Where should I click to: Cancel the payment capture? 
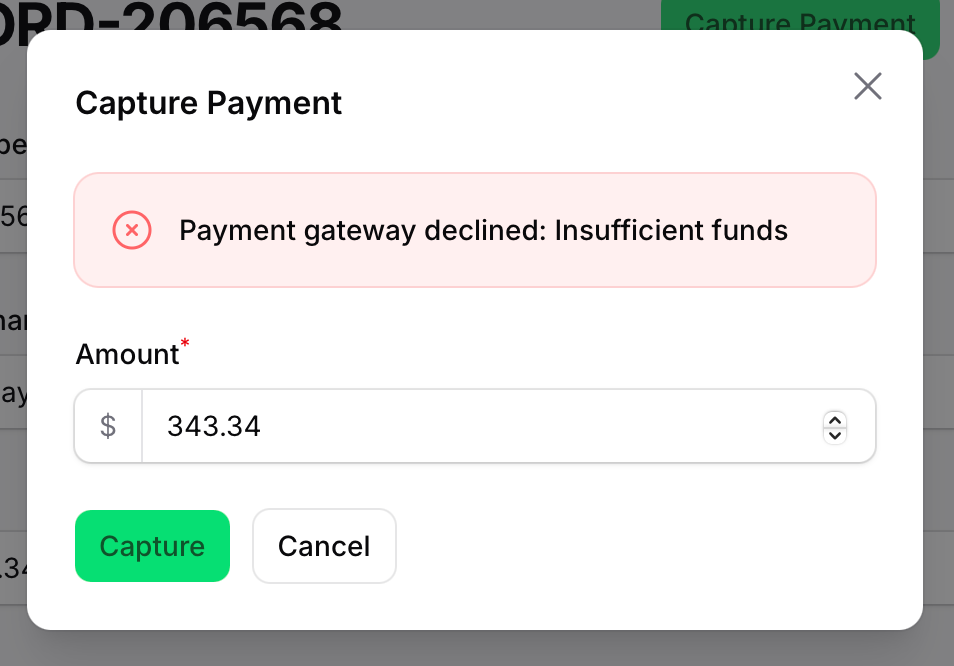[324, 546]
